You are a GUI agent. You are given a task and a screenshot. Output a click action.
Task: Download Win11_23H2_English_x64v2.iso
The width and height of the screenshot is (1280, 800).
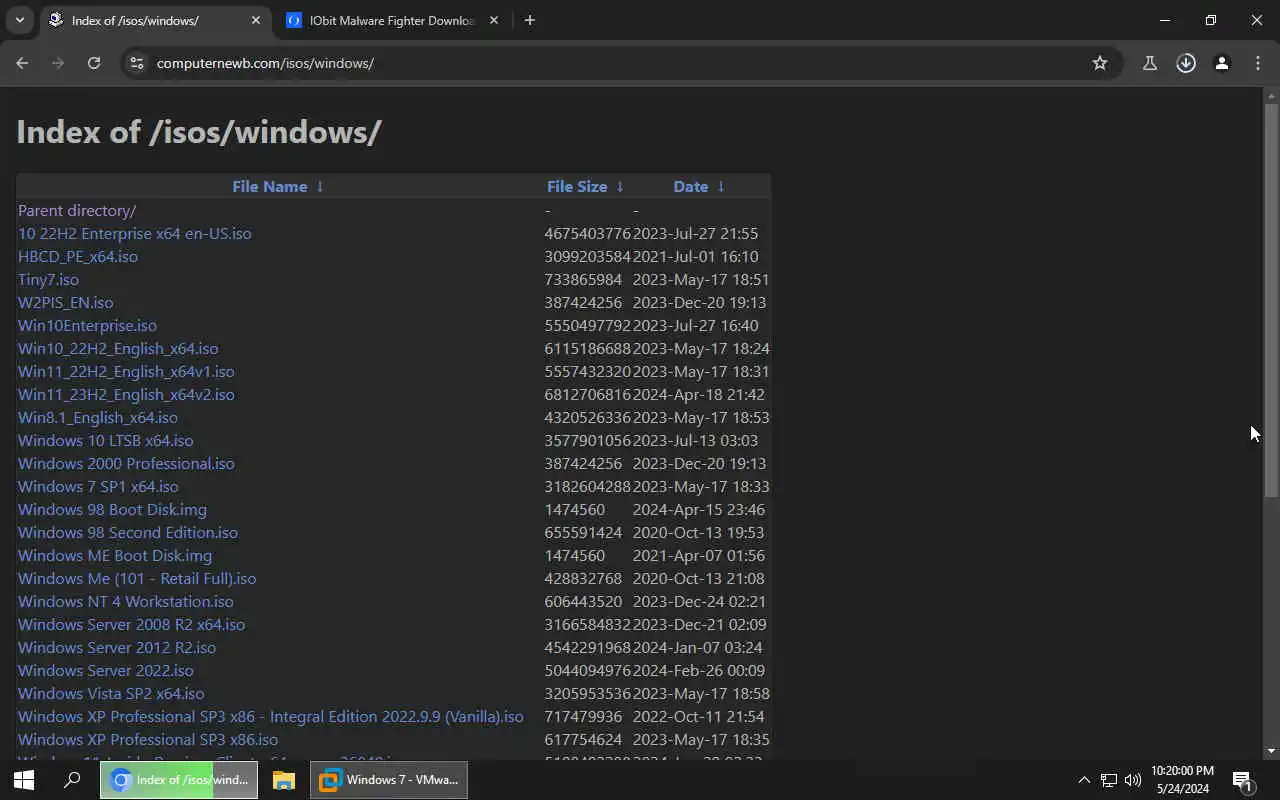(x=126, y=394)
